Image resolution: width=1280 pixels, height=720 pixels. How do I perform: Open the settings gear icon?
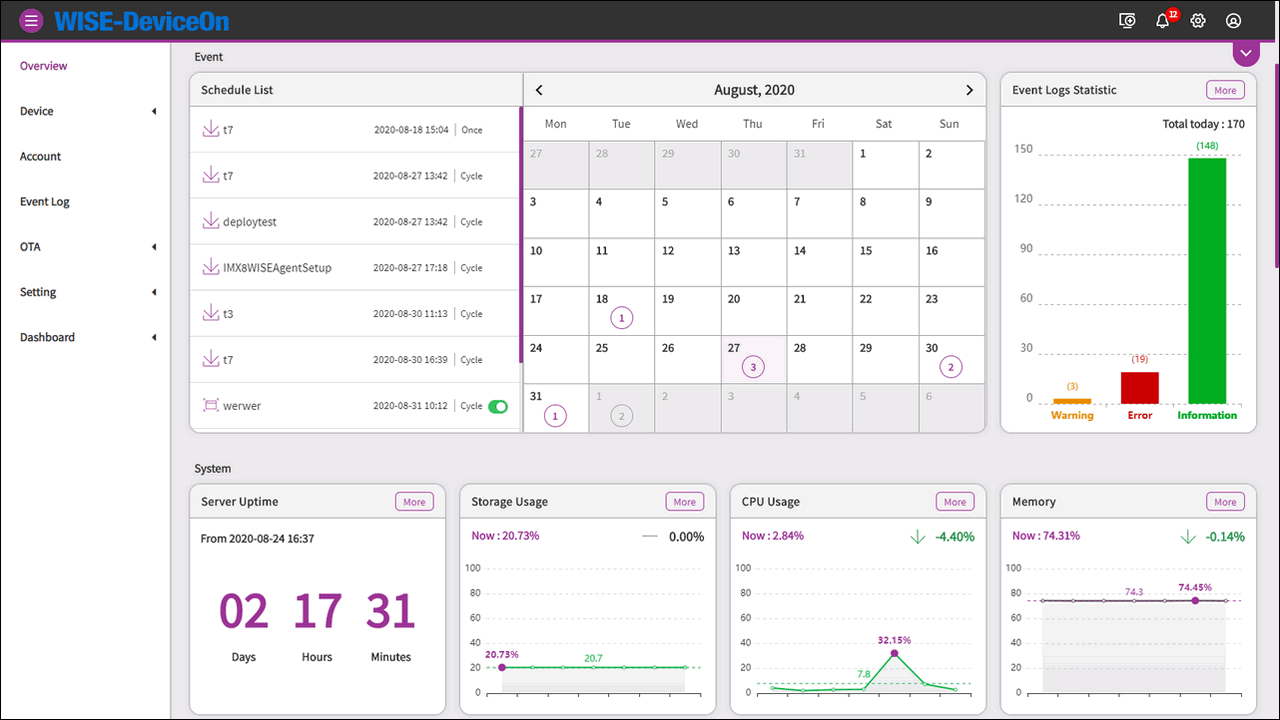[1198, 21]
